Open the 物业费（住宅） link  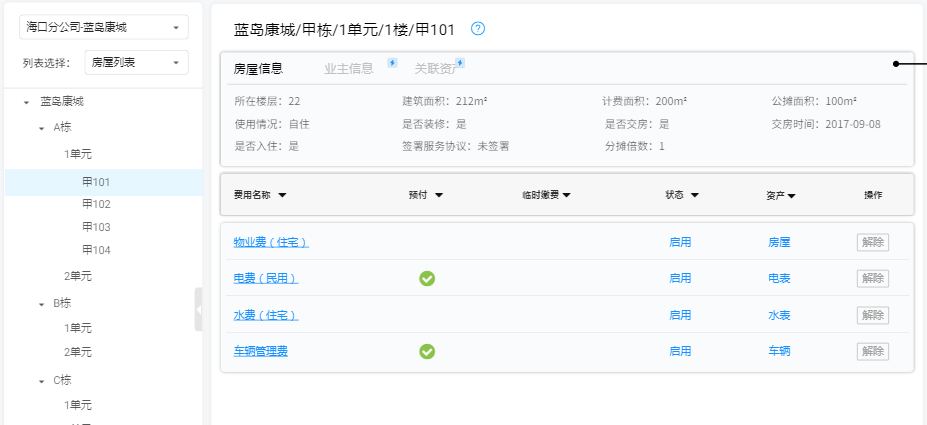(270, 242)
